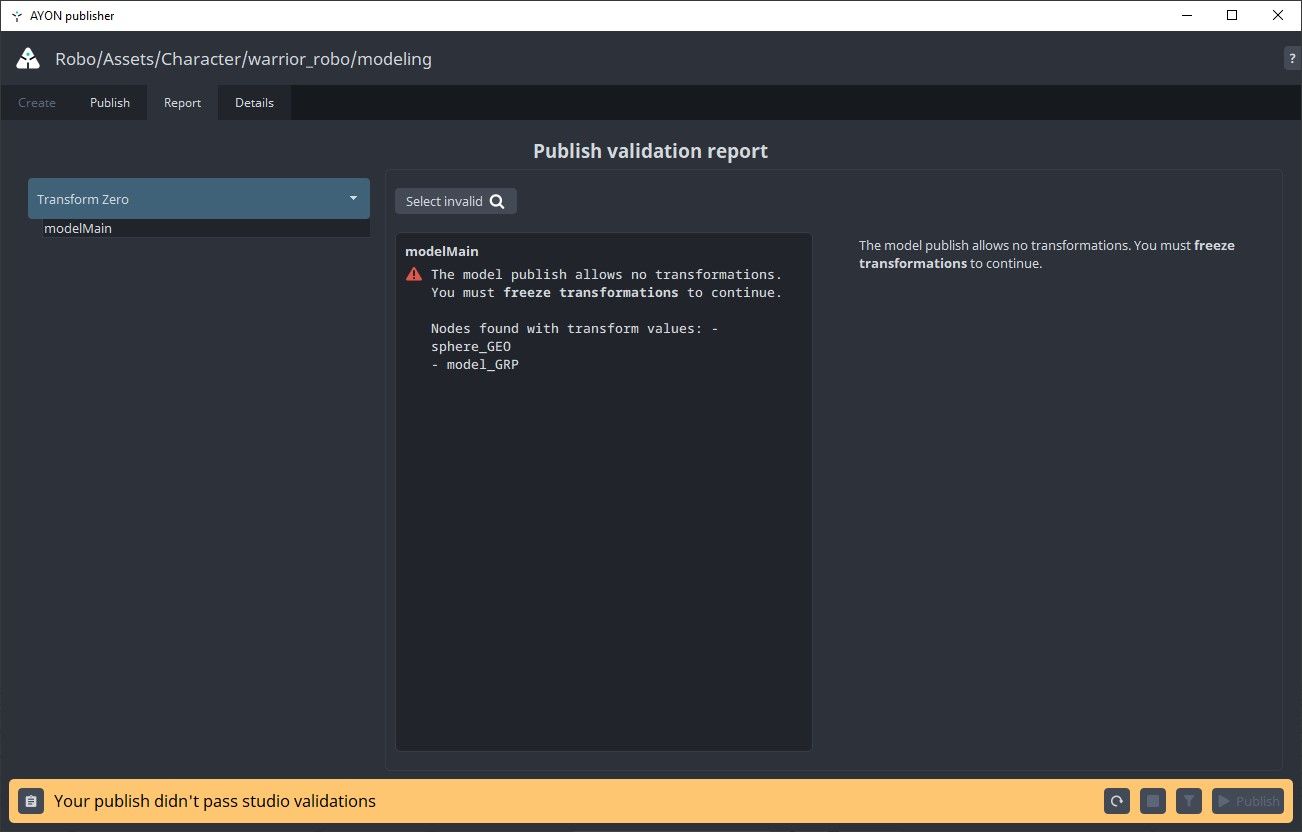Click the warning triangle beside modelMain message

pos(413,273)
